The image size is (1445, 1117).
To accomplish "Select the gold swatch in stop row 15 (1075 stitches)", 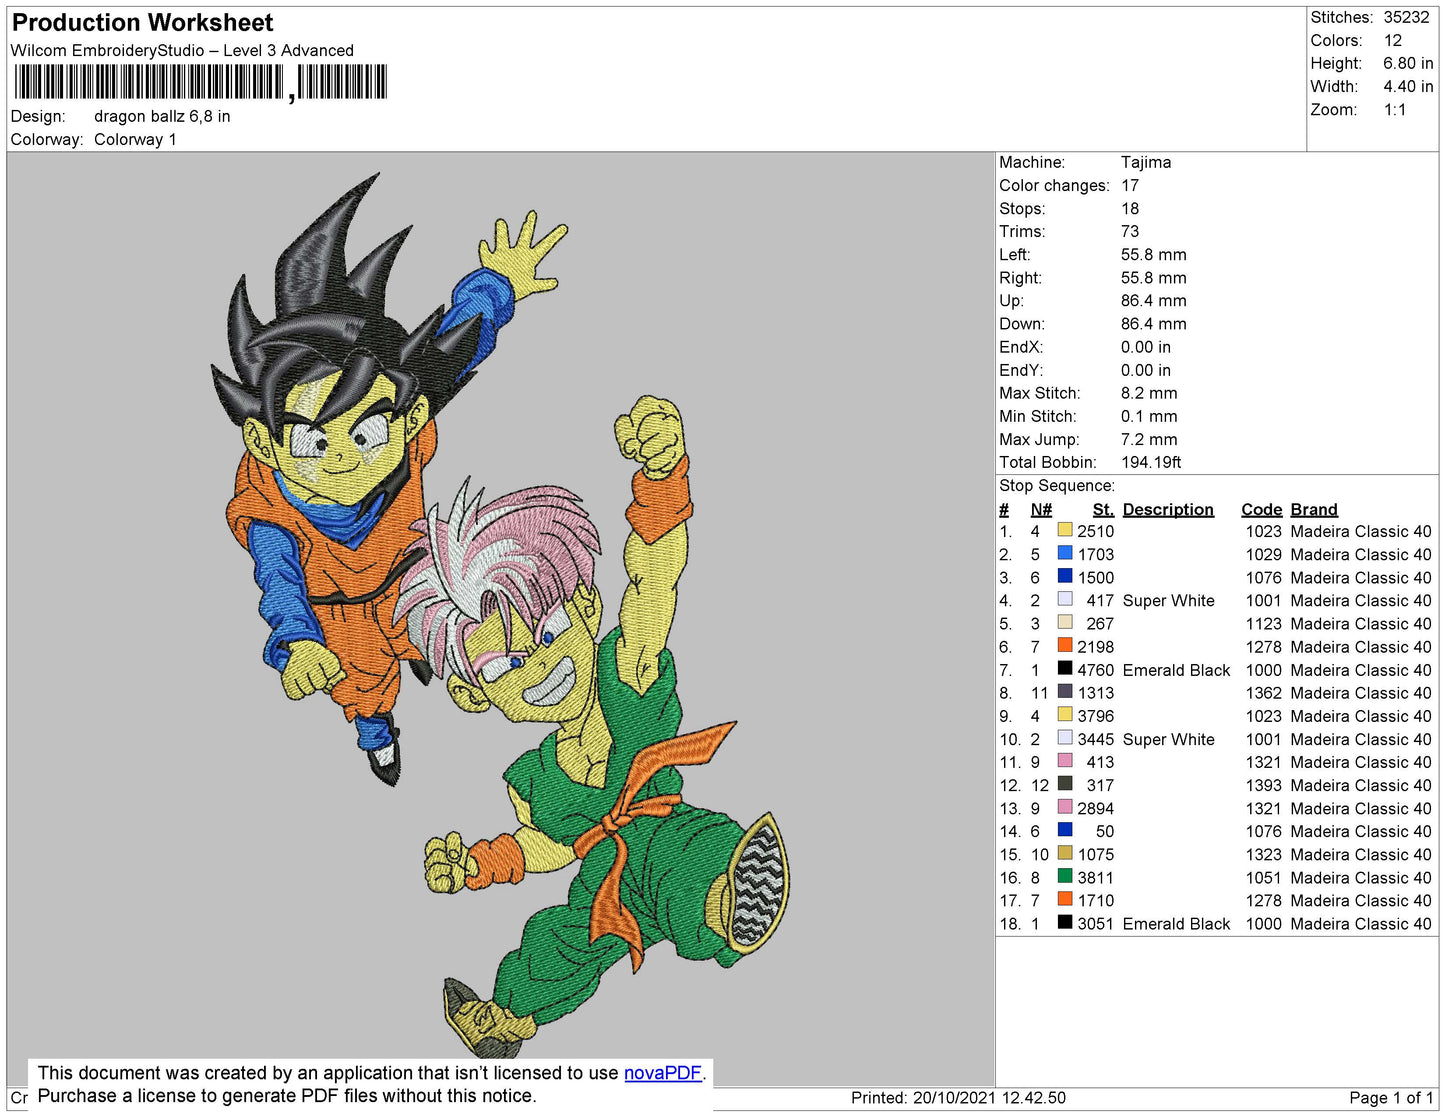I will tap(1065, 853).
